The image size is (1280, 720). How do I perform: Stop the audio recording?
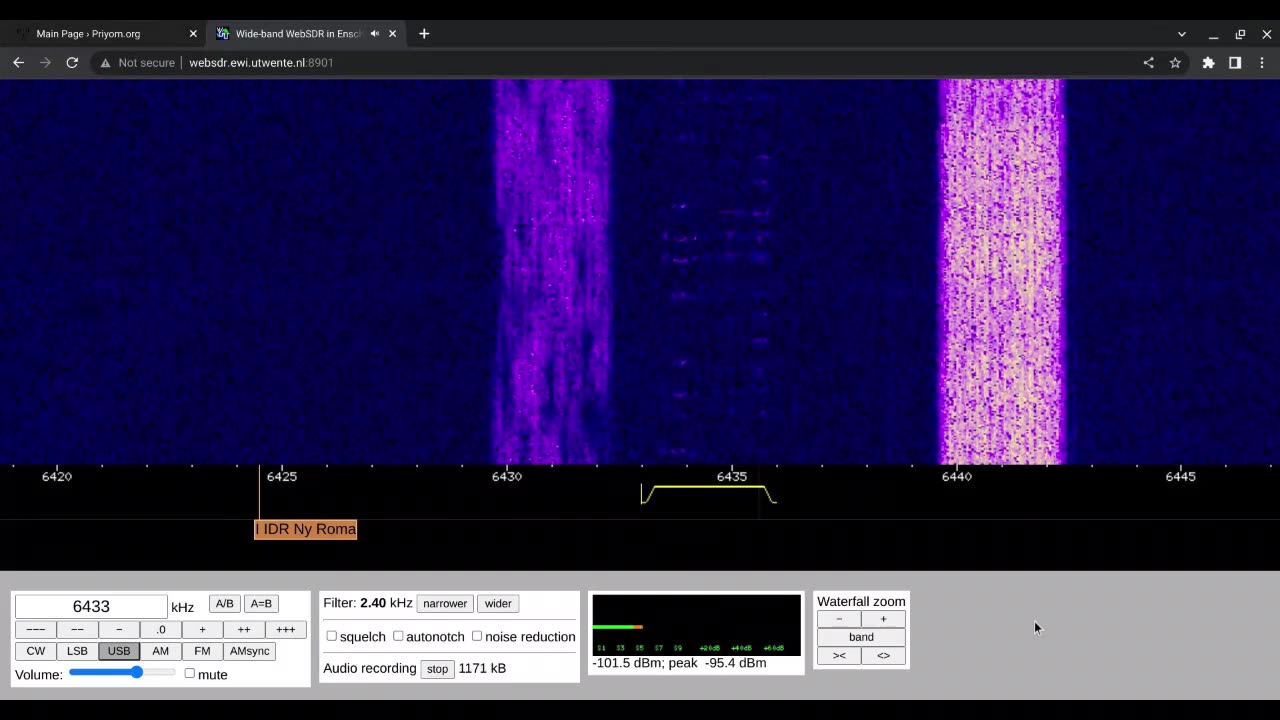437,668
